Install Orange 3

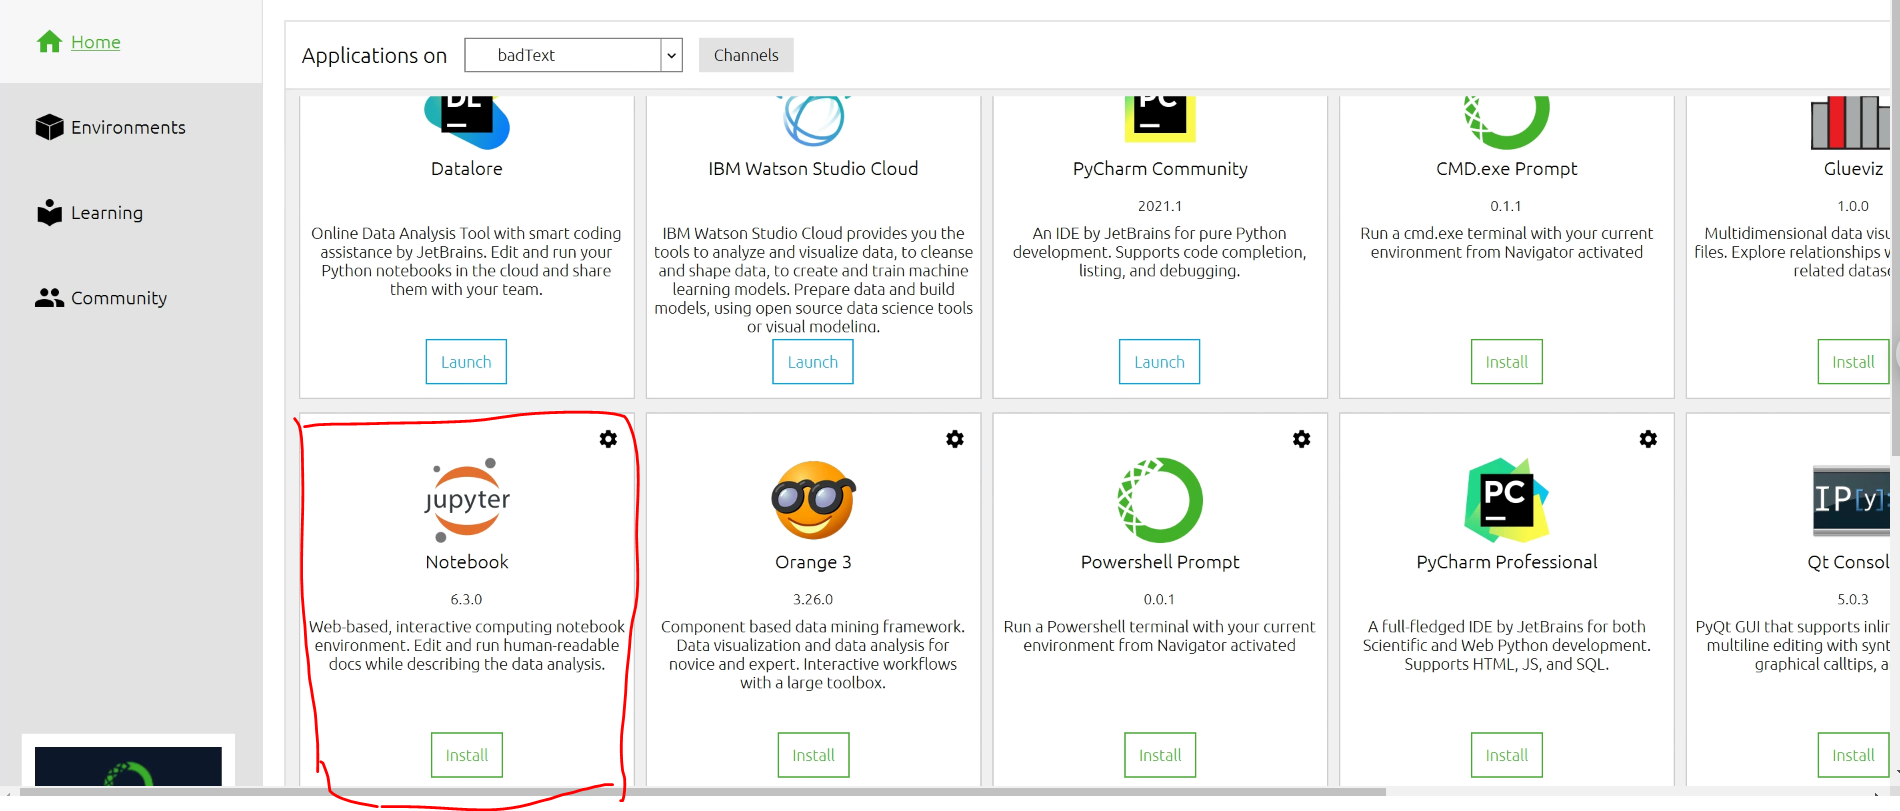click(x=814, y=755)
